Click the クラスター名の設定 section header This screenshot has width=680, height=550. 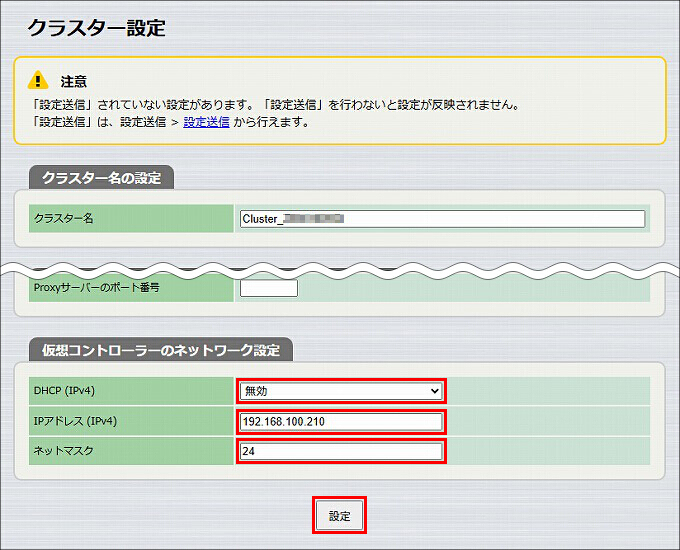(101, 178)
